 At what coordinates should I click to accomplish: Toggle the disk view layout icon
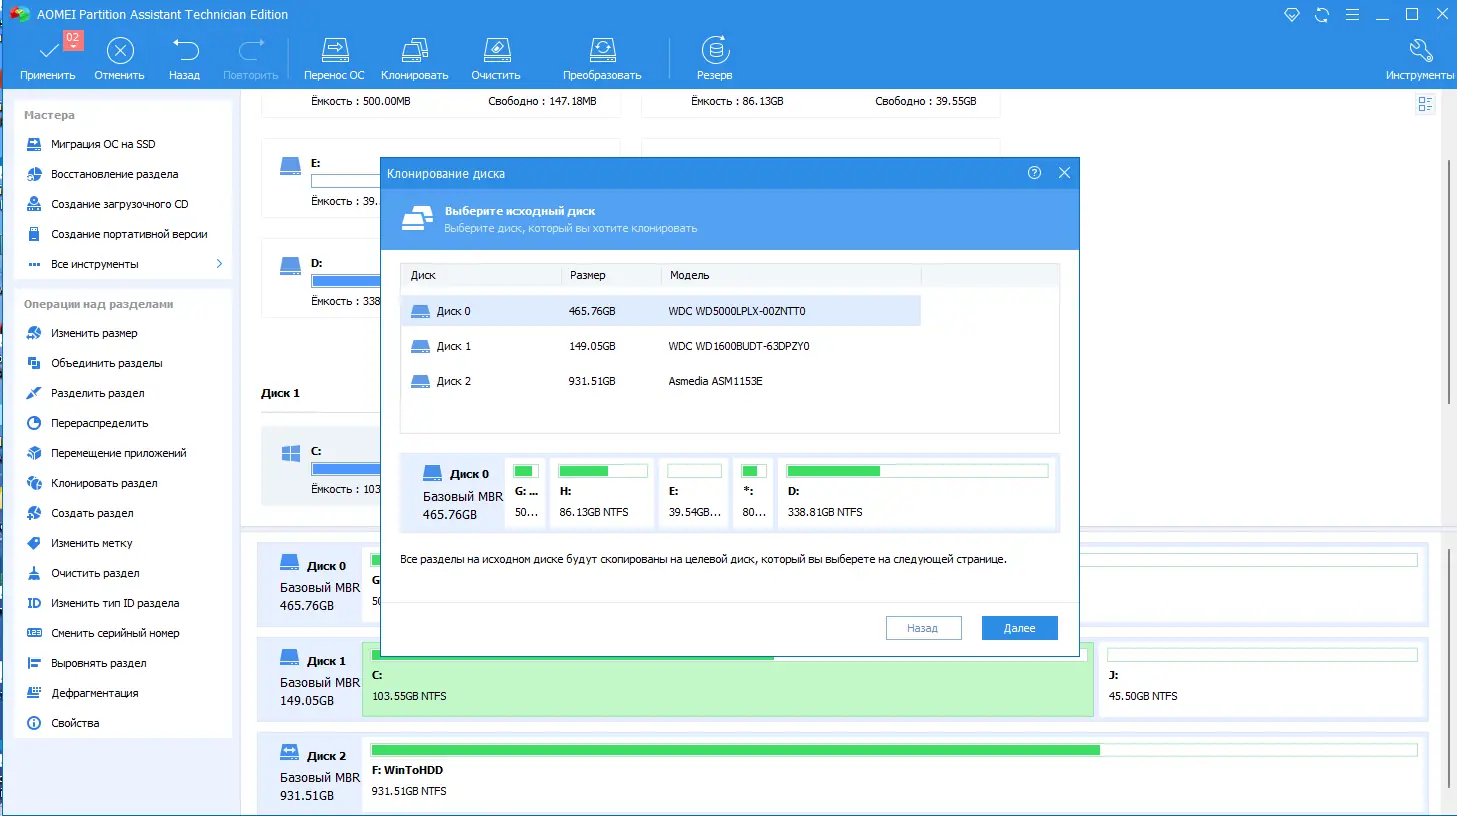click(1426, 104)
